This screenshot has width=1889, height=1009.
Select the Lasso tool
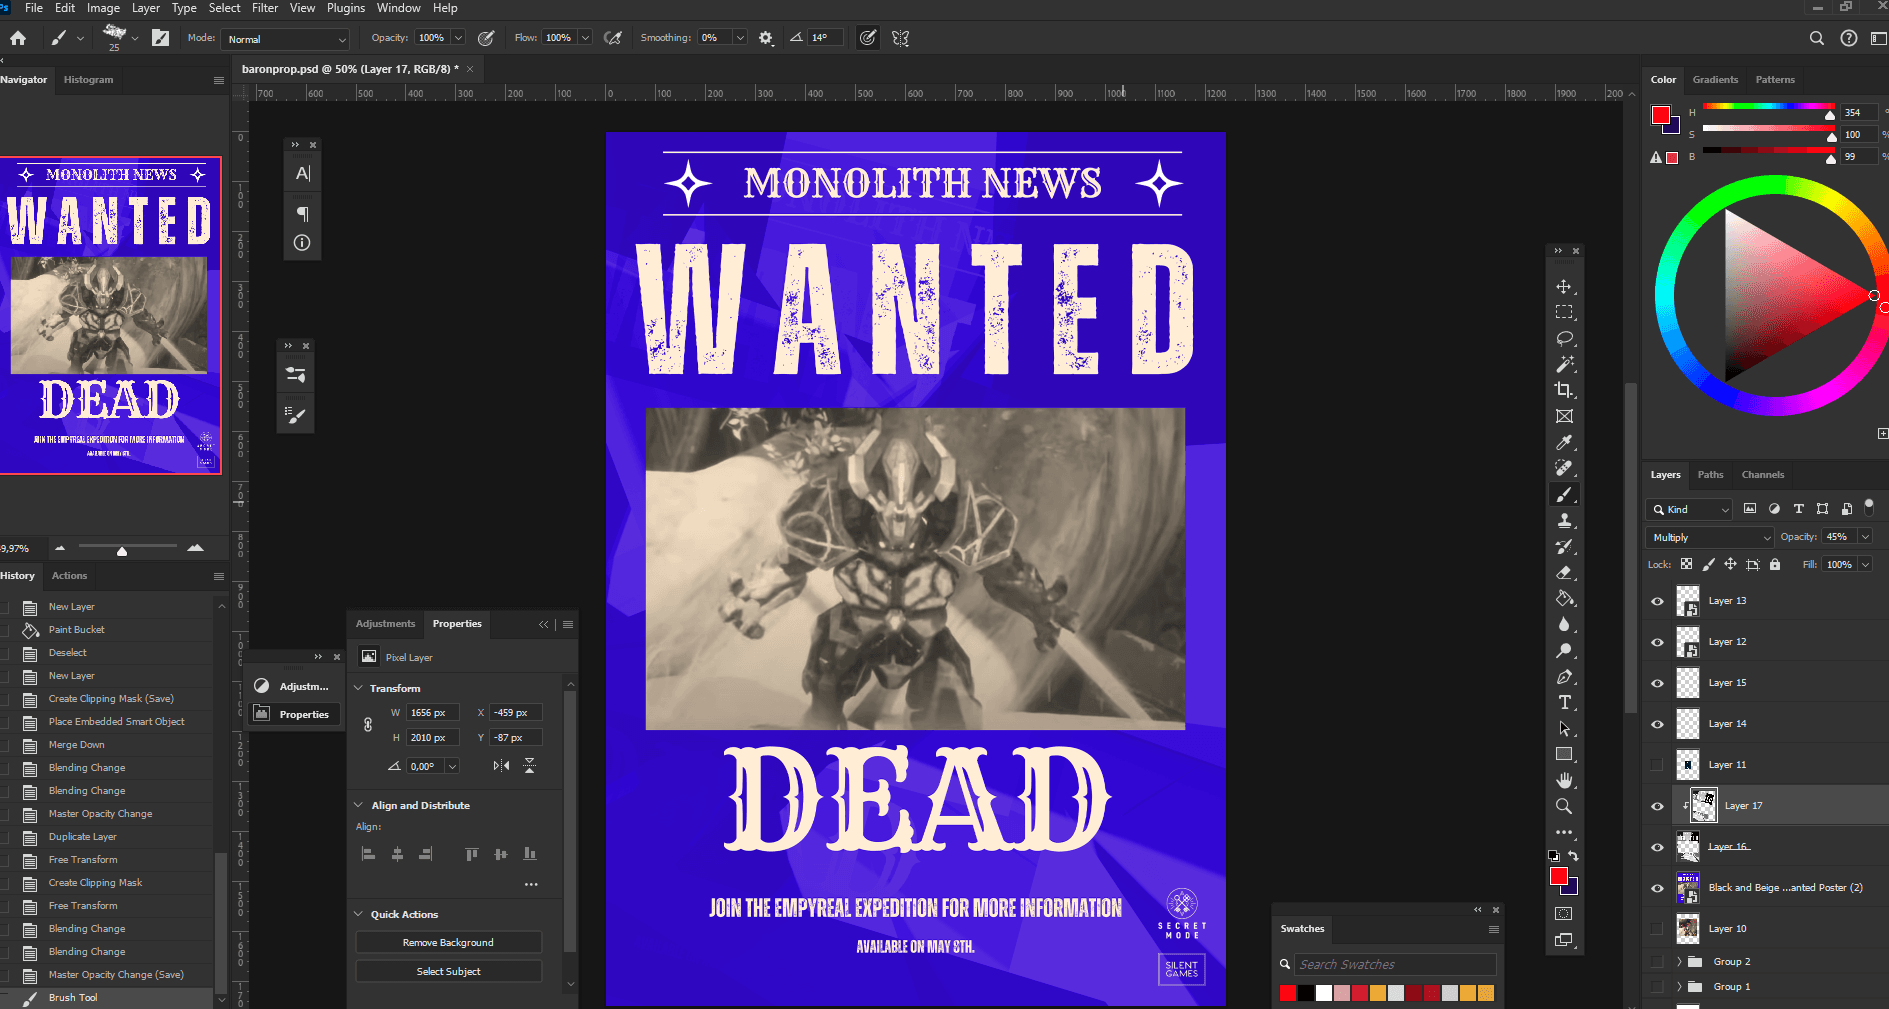(1564, 339)
